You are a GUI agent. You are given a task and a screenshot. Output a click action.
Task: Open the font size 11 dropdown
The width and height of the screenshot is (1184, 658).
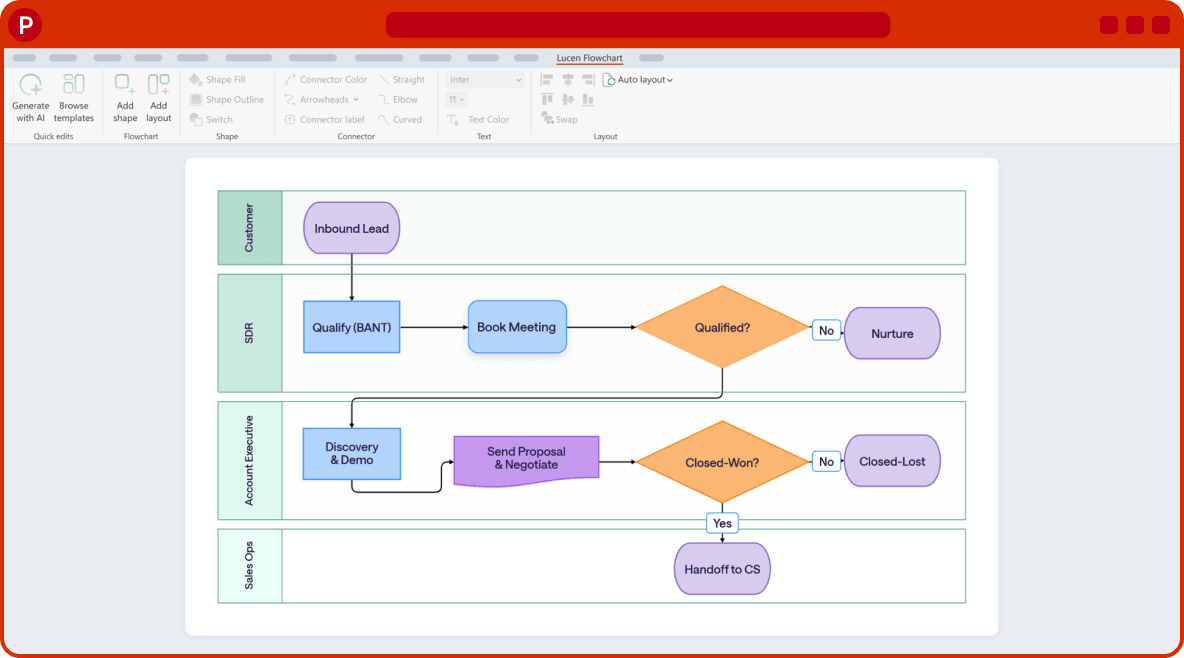point(456,100)
